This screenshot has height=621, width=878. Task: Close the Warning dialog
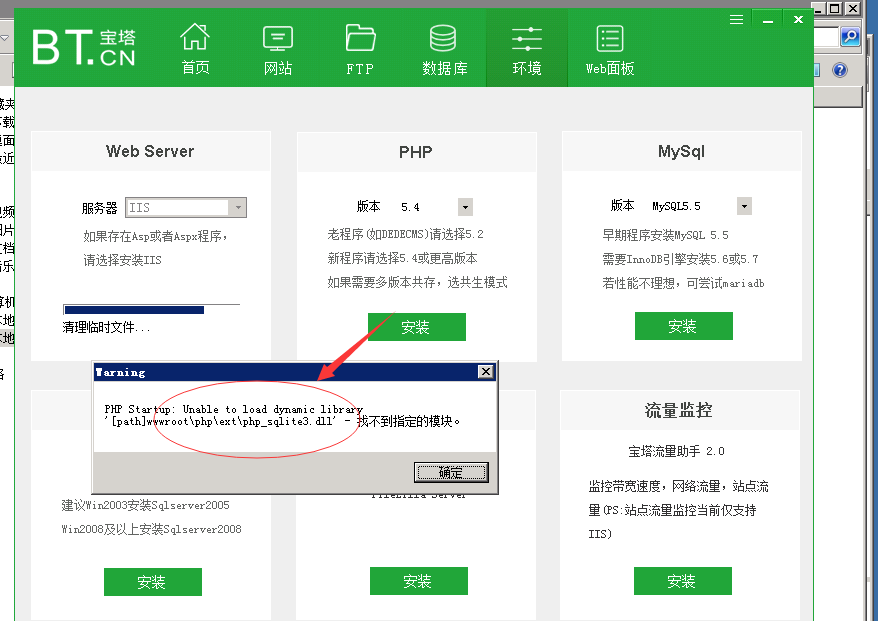tap(485, 371)
